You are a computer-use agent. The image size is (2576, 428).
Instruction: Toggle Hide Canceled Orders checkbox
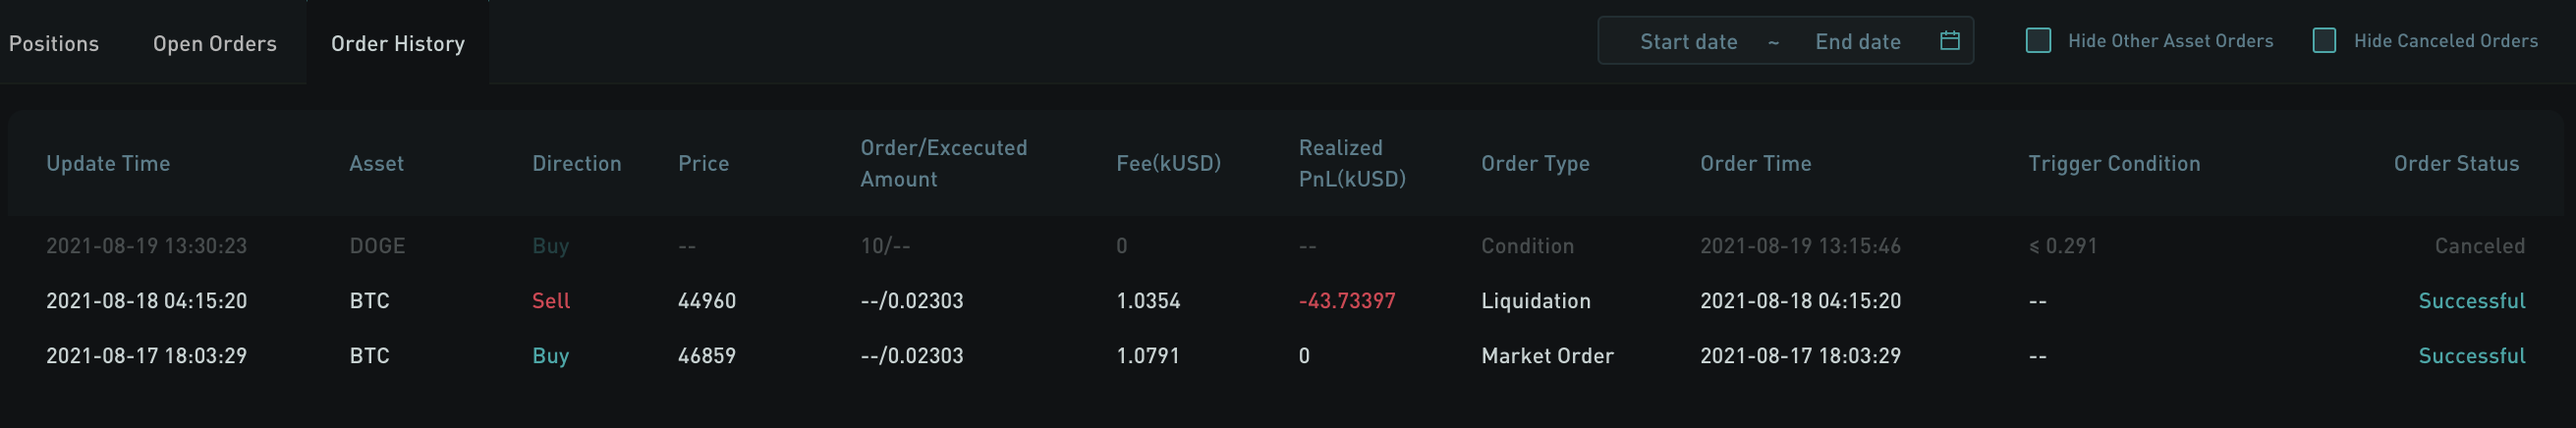pos(2324,41)
